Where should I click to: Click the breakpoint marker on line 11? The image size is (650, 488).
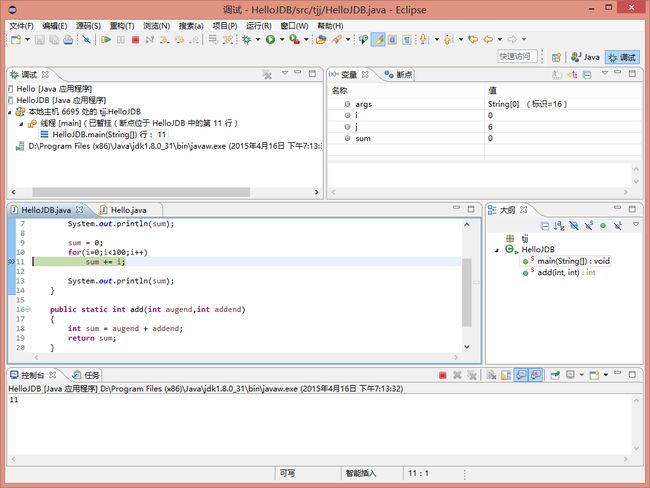click(x=11, y=262)
